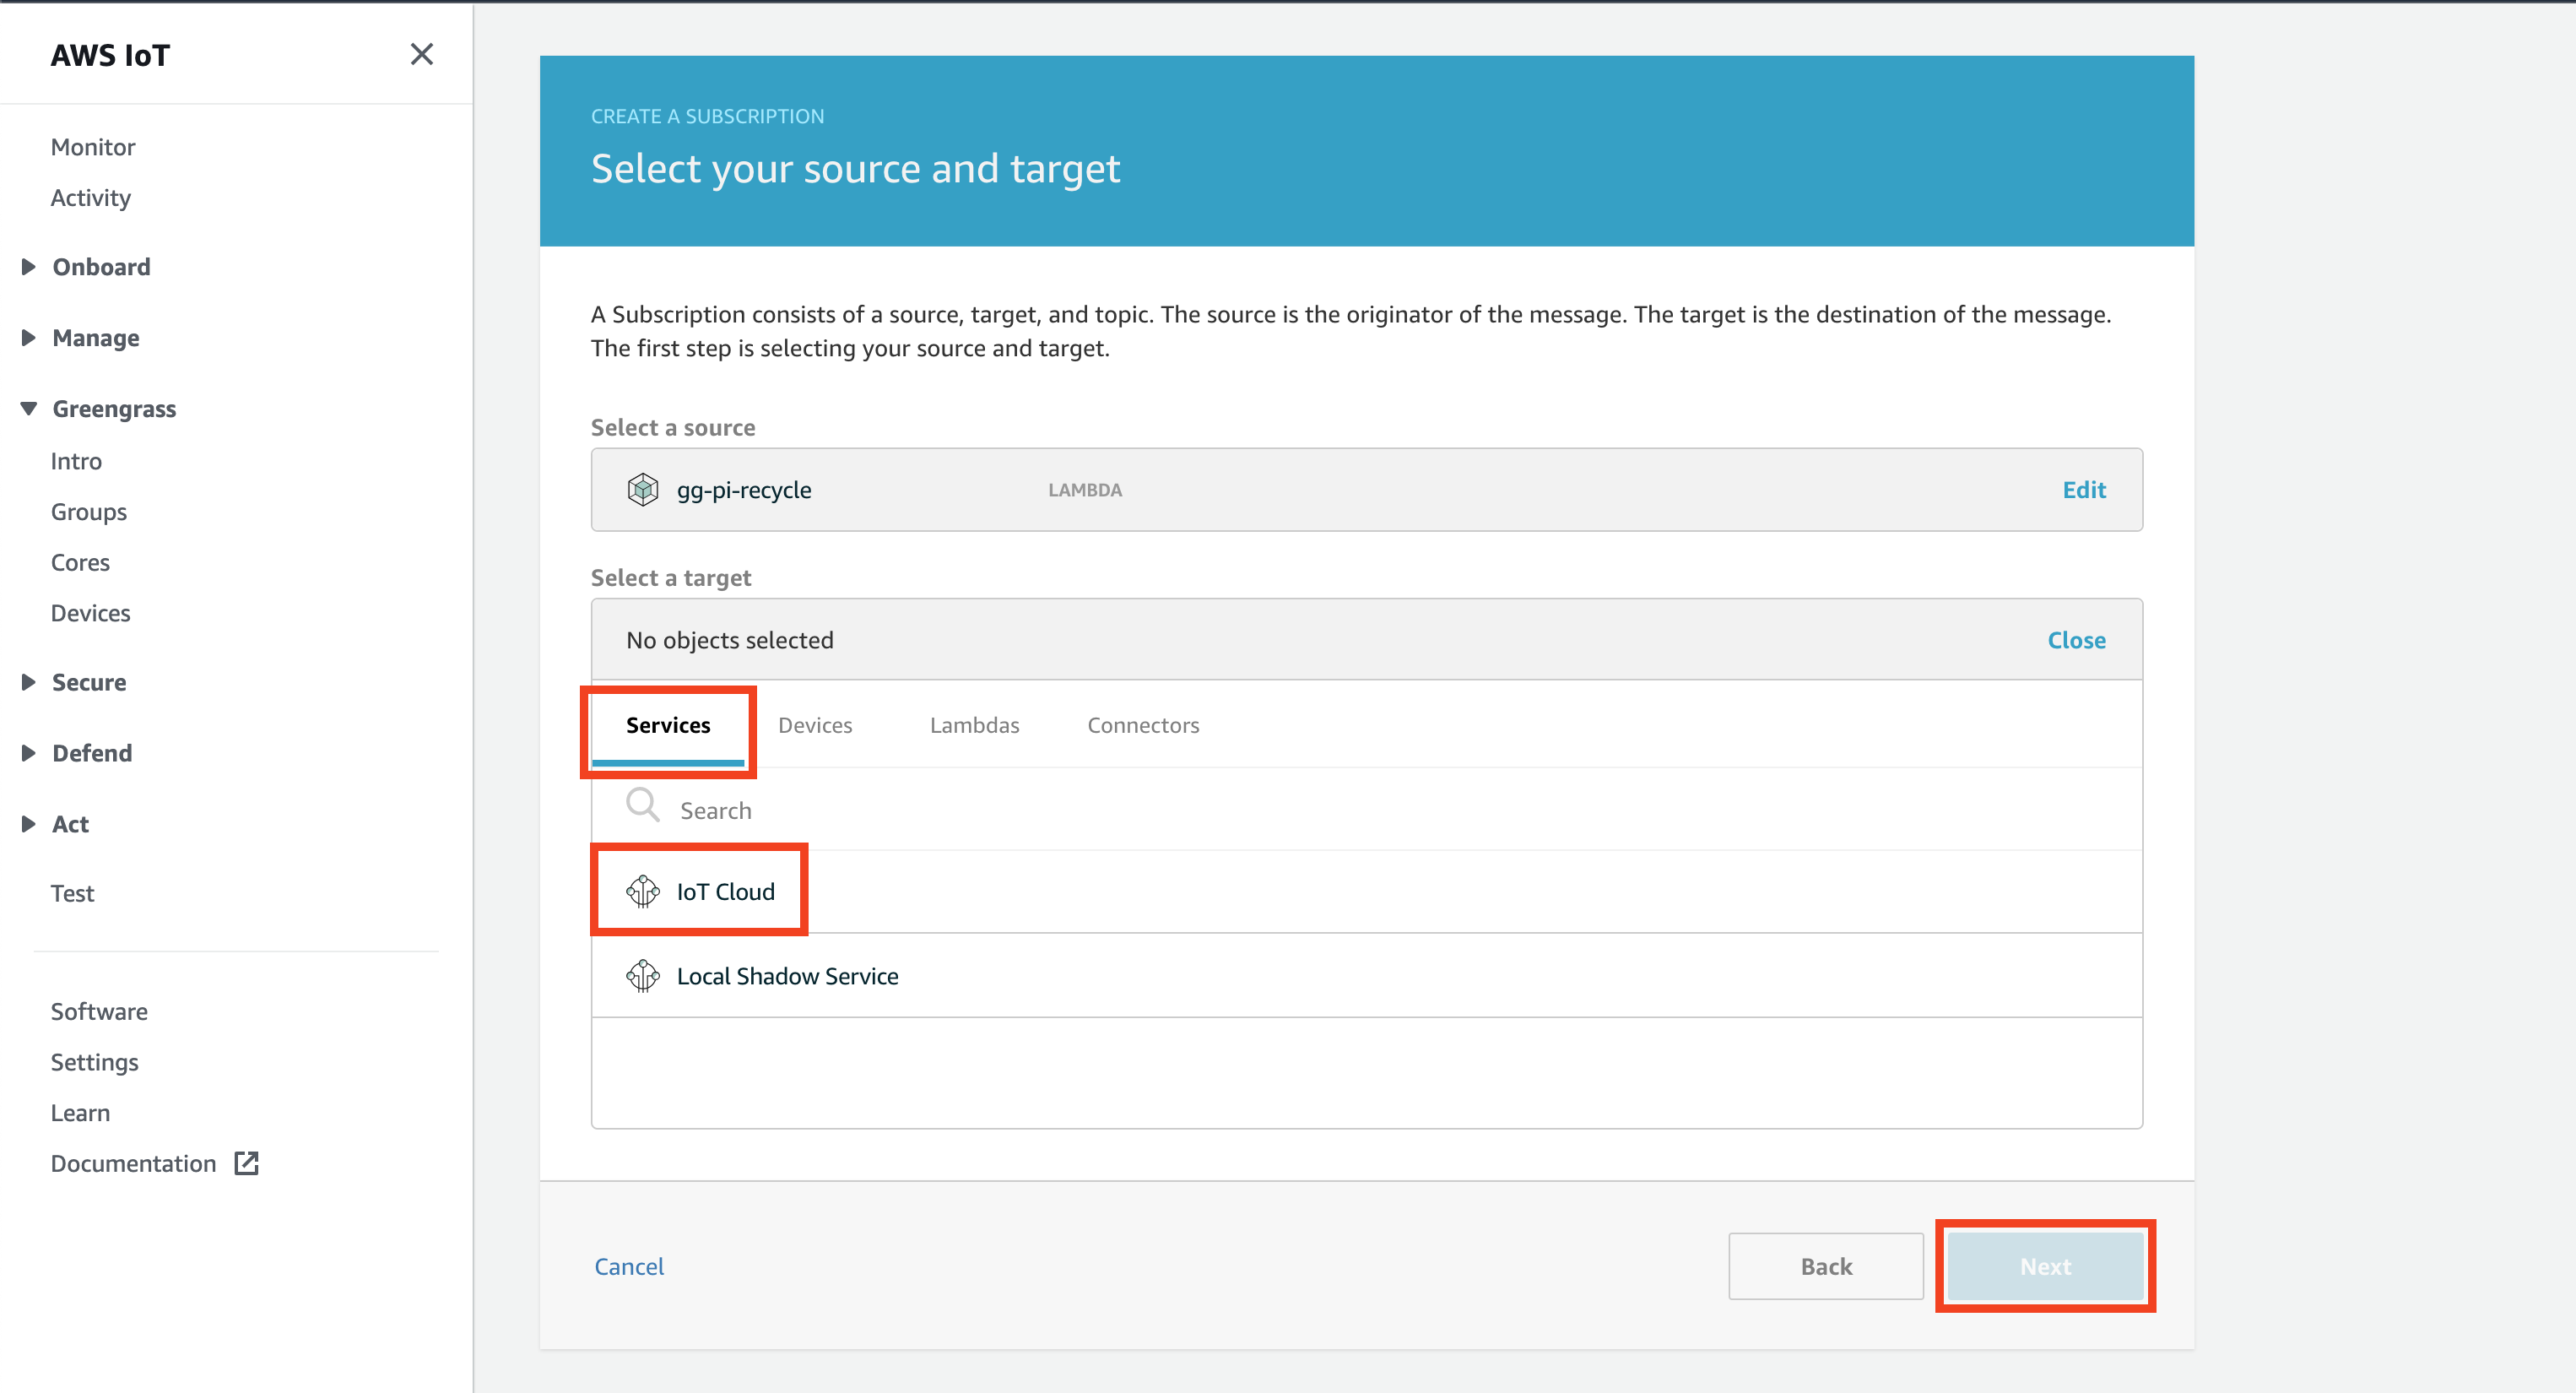2576x1393 pixels.
Task: Close the AWS IoT sidebar panel
Action: 422,54
